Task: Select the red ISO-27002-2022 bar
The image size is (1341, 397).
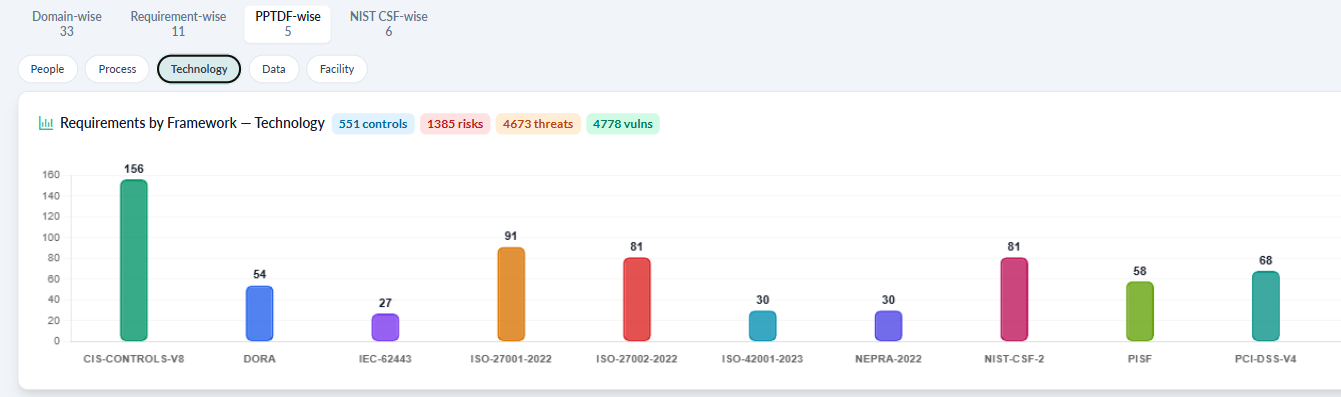Action: click(637, 299)
